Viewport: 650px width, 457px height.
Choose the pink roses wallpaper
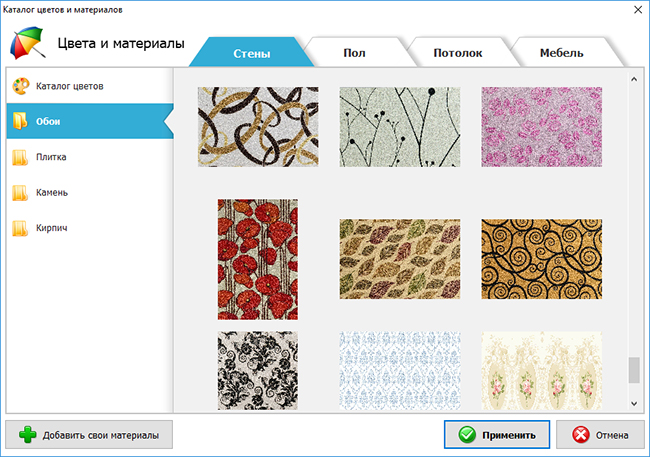[541, 127]
